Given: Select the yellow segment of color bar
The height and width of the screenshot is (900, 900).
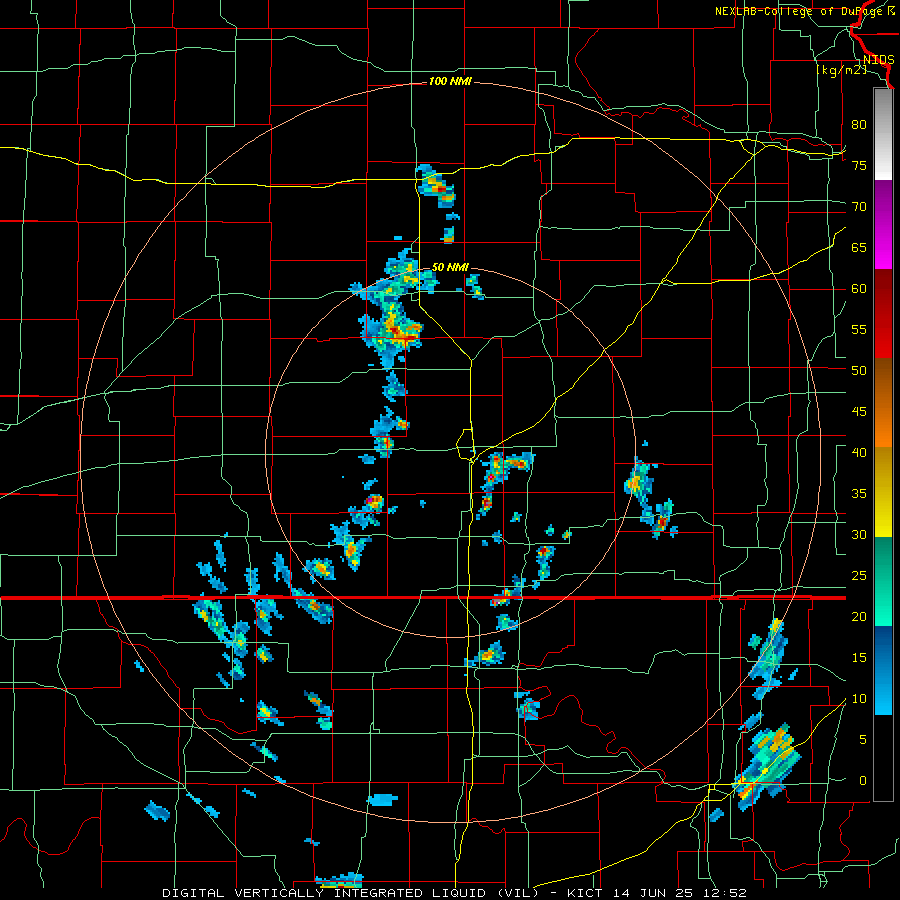Looking at the screenshot, I should pyautogui.click(x=883, y=492).
